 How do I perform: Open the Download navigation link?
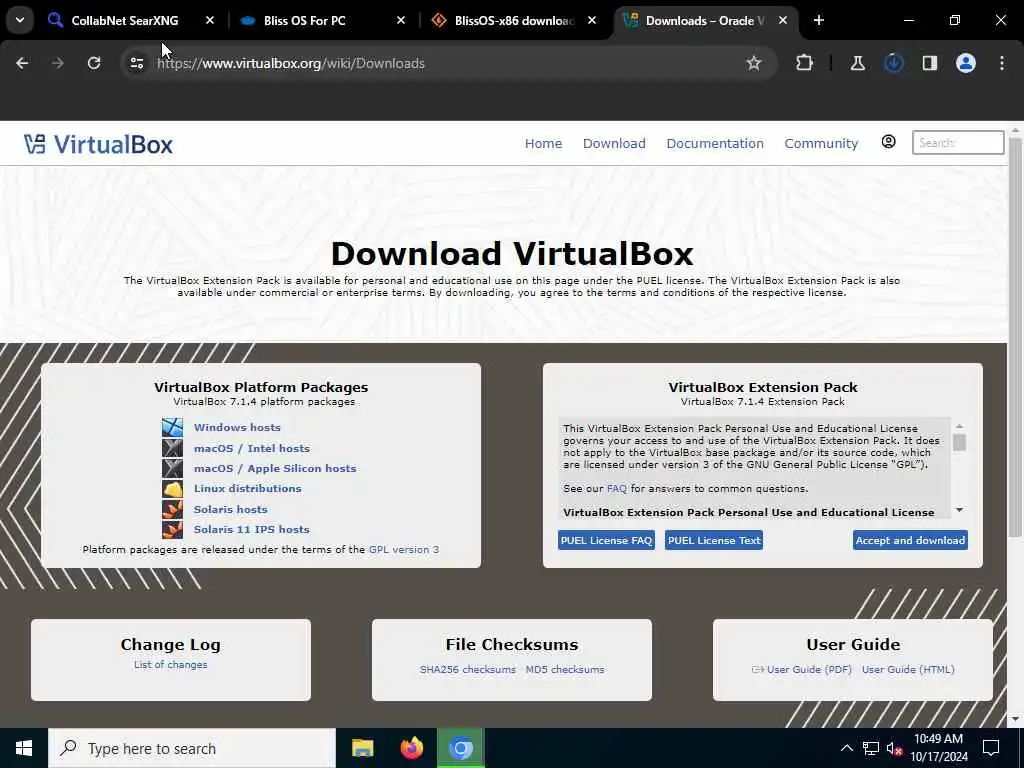coord(614,143)
